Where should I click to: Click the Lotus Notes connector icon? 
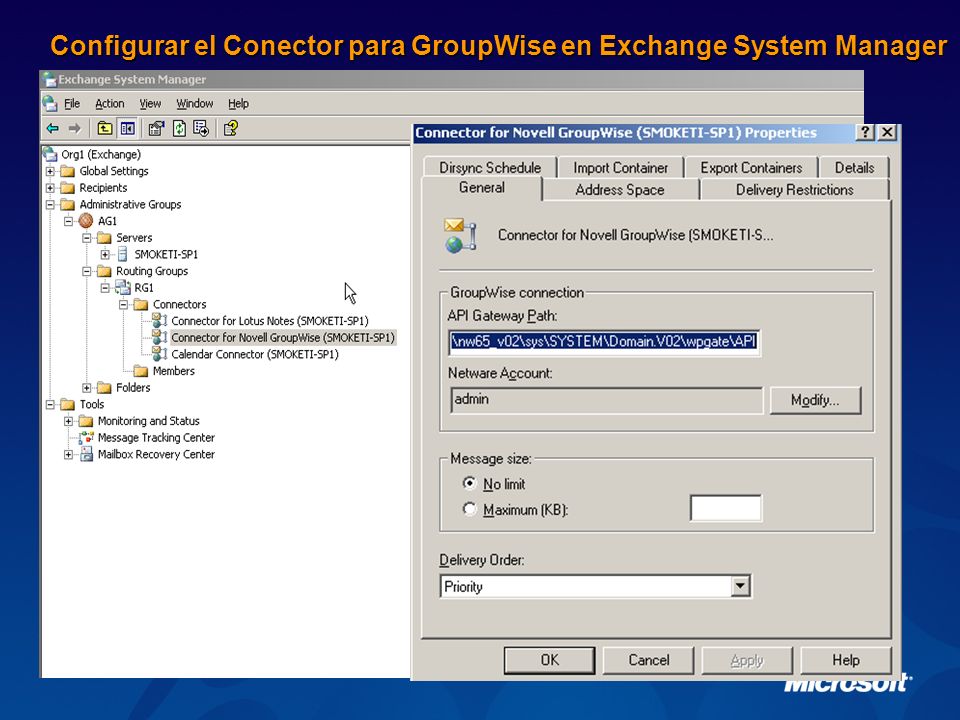pos(160,320)
